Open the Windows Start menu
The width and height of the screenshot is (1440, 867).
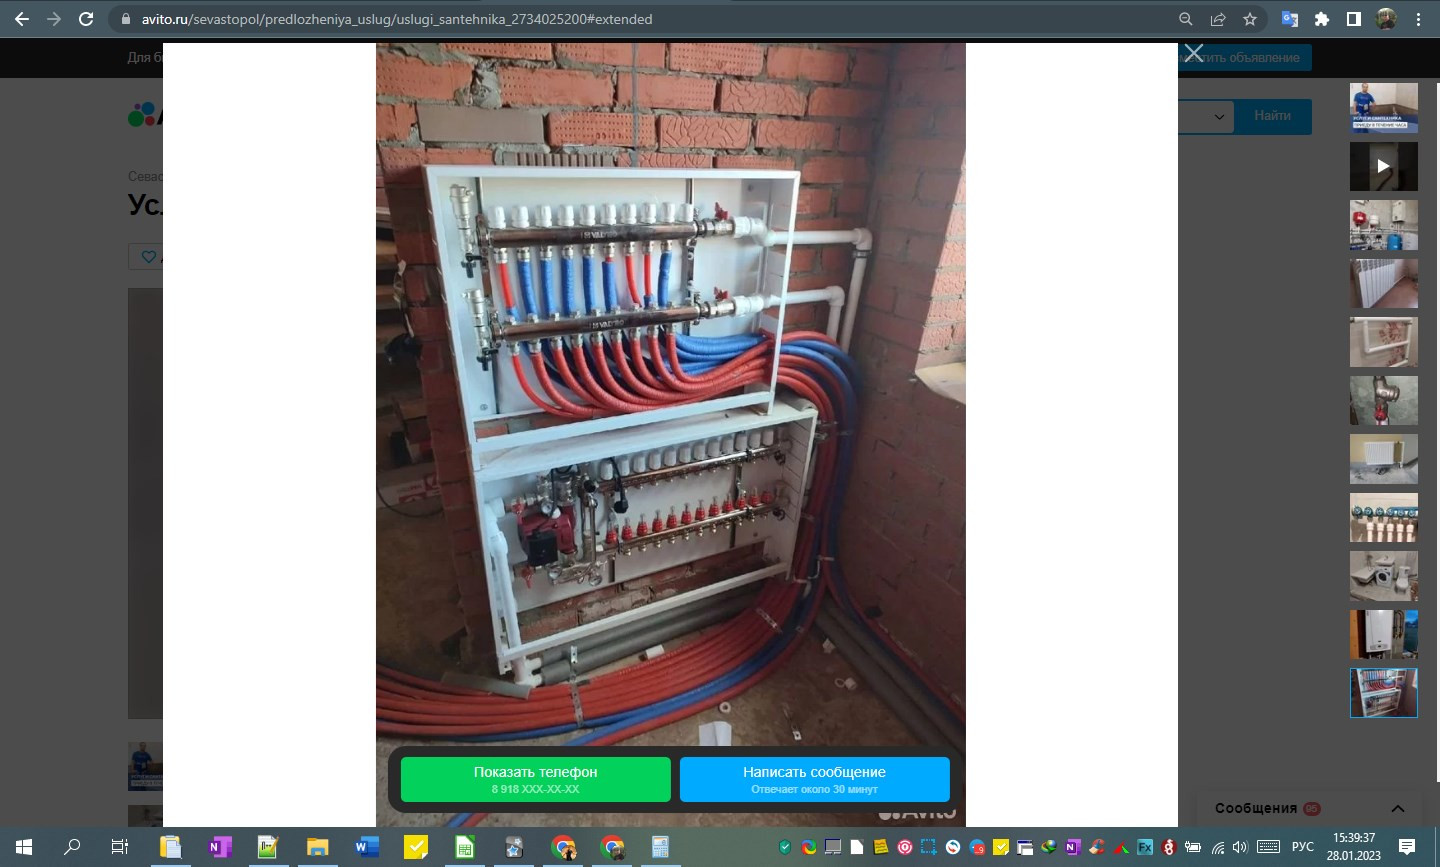click(x=24, y=847)
